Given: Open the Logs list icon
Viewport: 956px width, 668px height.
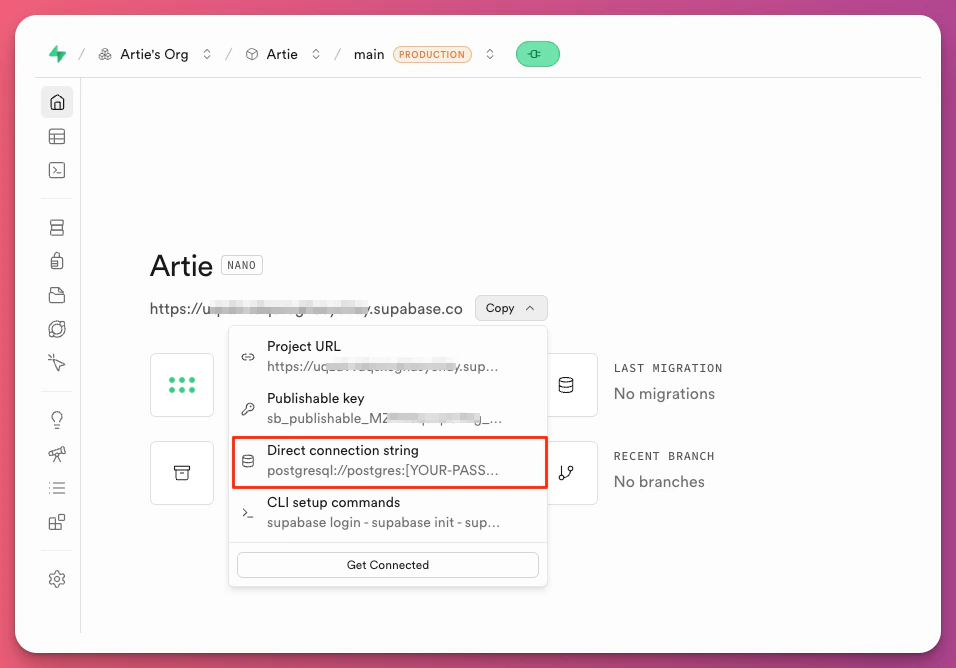Looking at the screenshot, I should (x=57, y=488).
